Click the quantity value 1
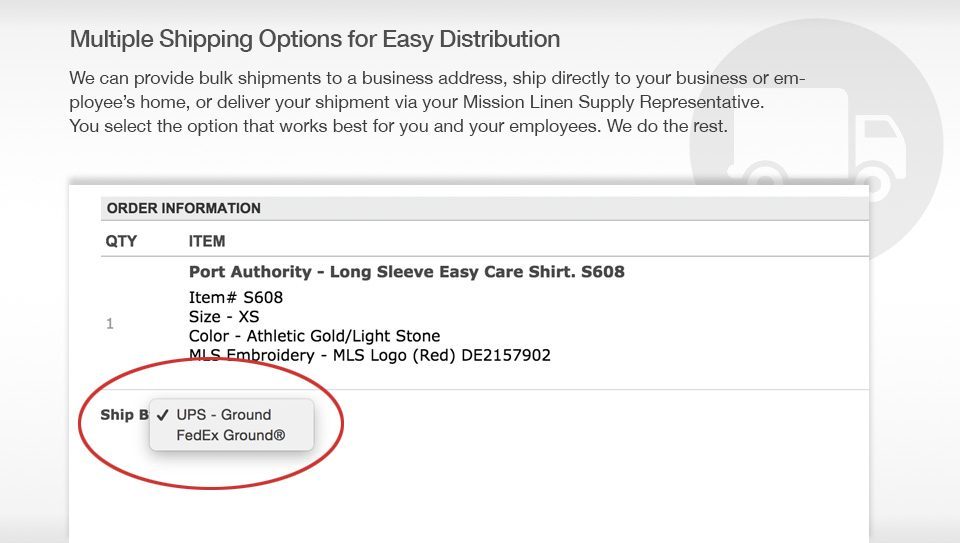This screenshot has height=543, width=960. 110,323
